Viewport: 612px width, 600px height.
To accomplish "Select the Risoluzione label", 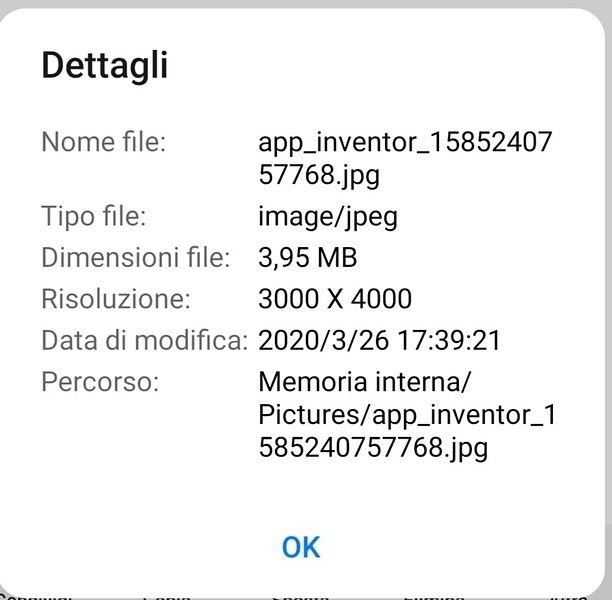I will pos(115,298).
